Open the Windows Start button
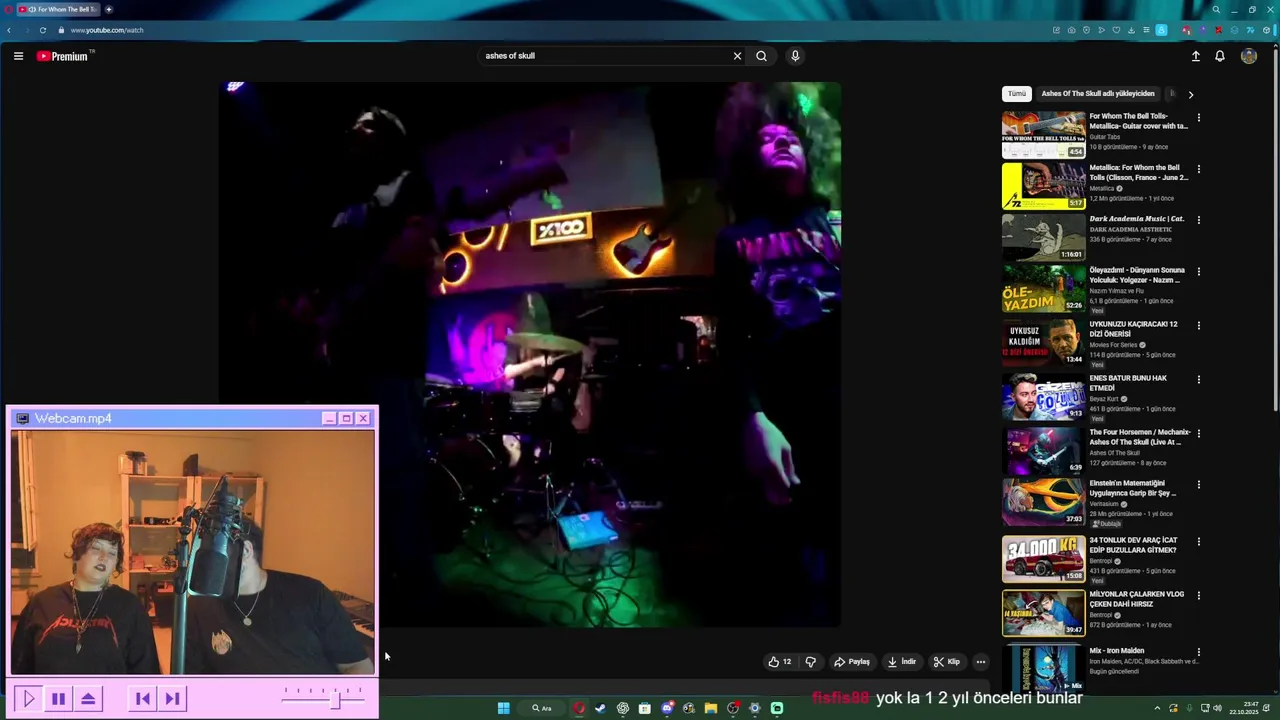Viewport: 1280px width, 720px height. [504, 708]
